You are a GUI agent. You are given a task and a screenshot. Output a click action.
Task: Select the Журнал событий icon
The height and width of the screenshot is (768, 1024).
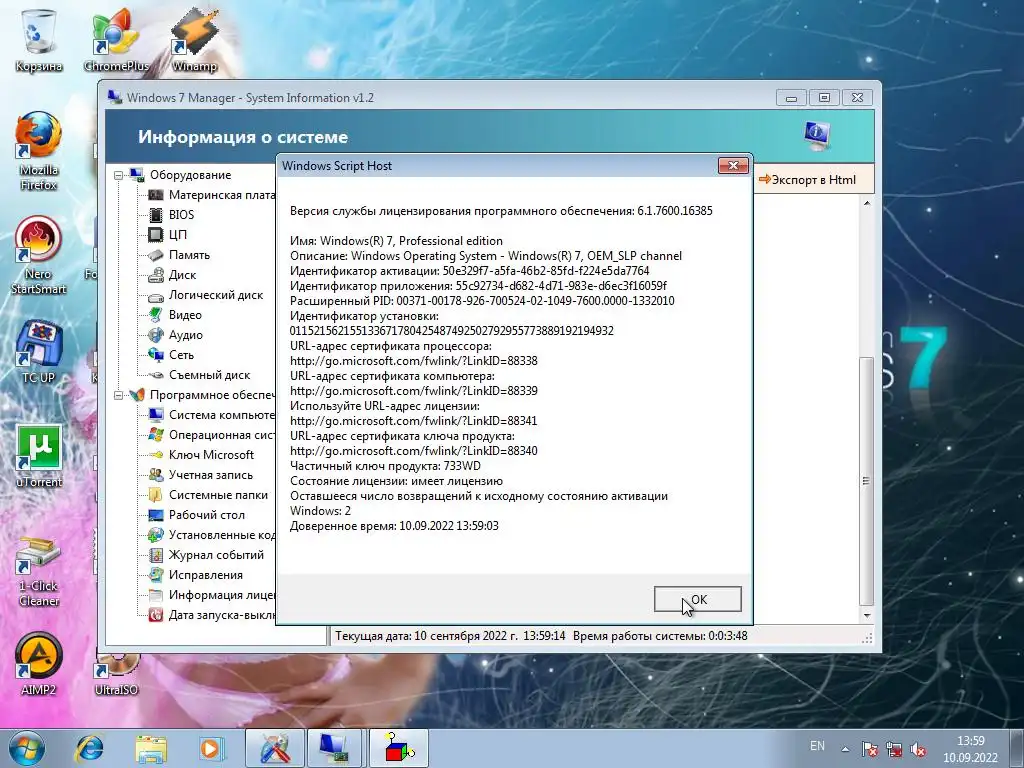point(155,555)
